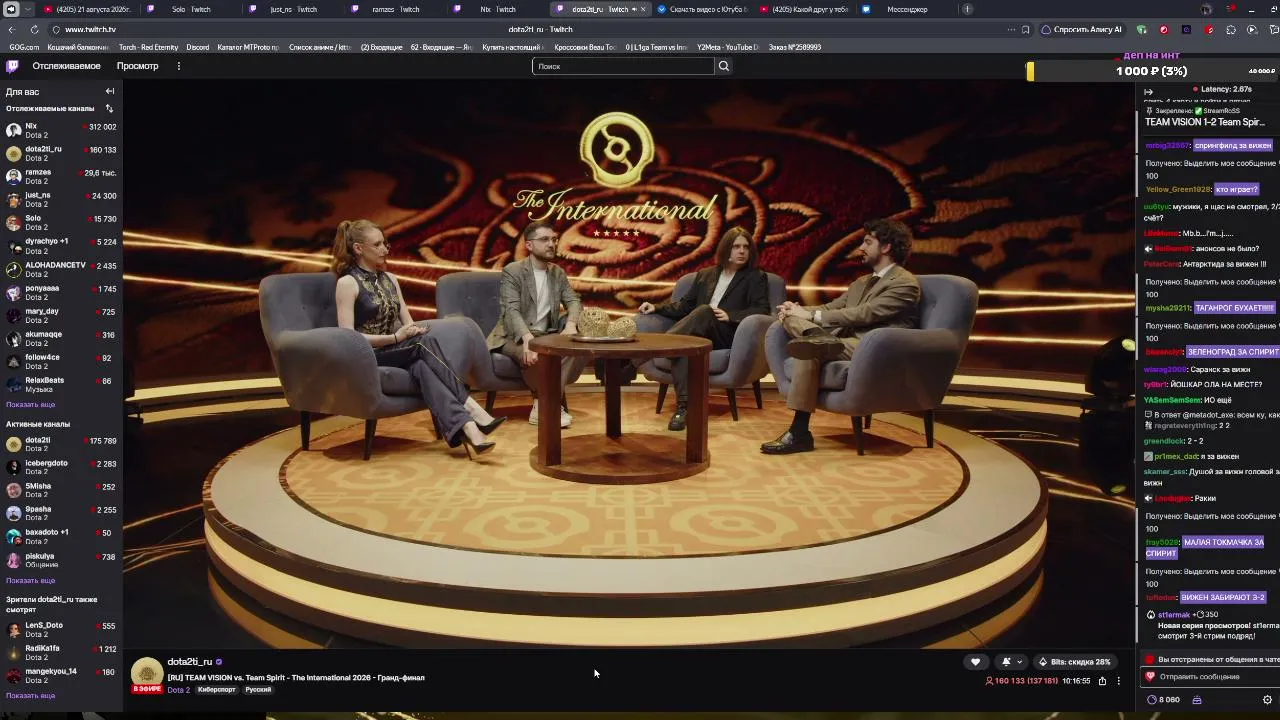This screenshot has height=720, width=1280.
Task: Click the dota2ti_ru channel avatar below video
Action: (x=147, y=673)
